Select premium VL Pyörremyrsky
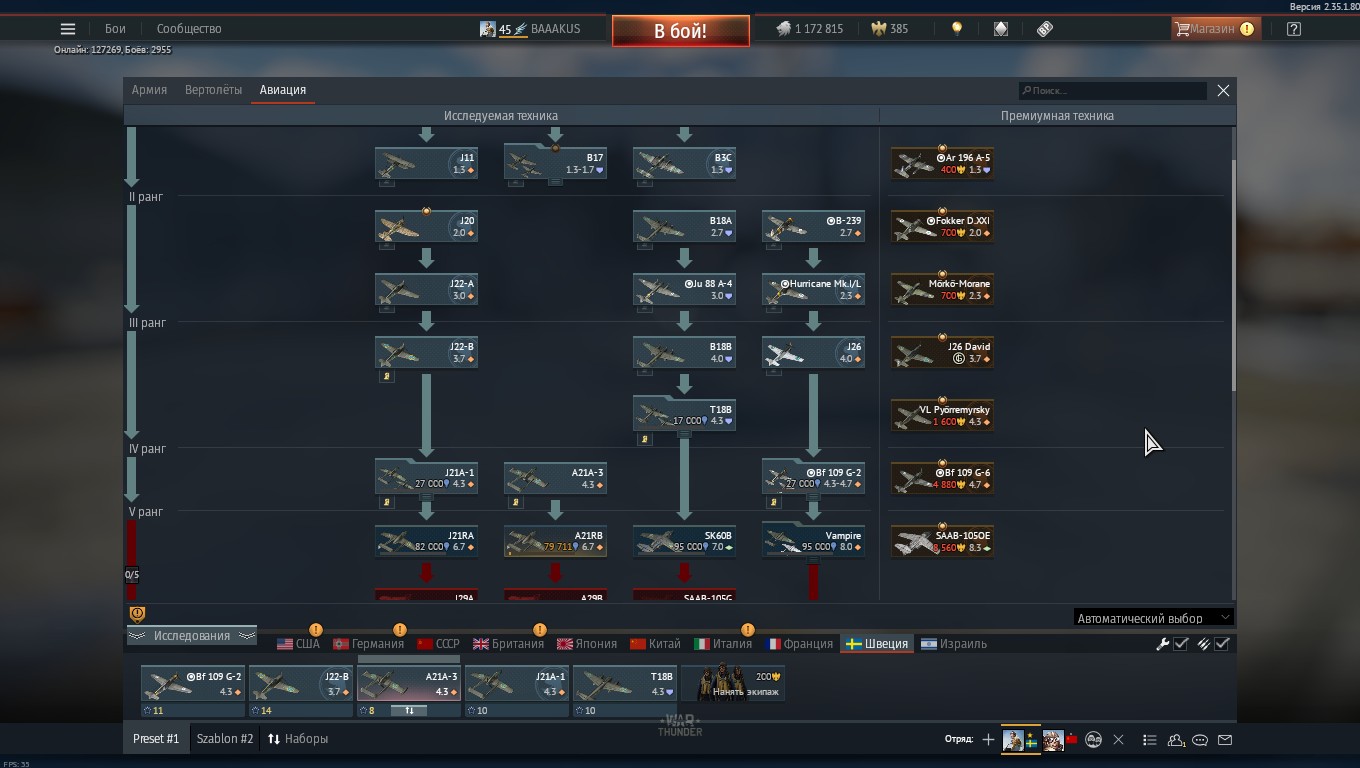The image size is (1360, 768). (942, 415)
